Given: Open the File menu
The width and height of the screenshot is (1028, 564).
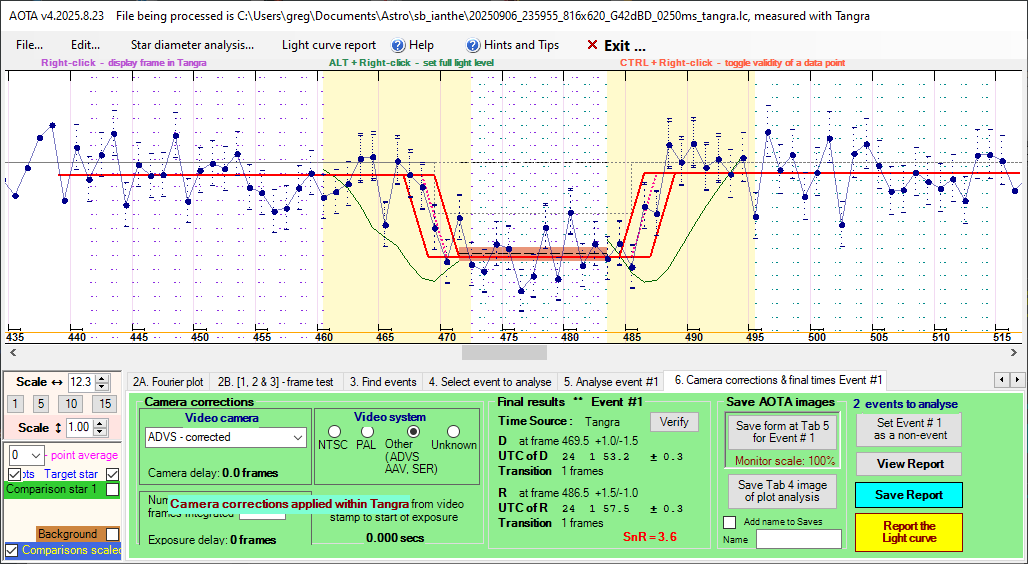Looking at the screenshot, I should pos(29,45).
